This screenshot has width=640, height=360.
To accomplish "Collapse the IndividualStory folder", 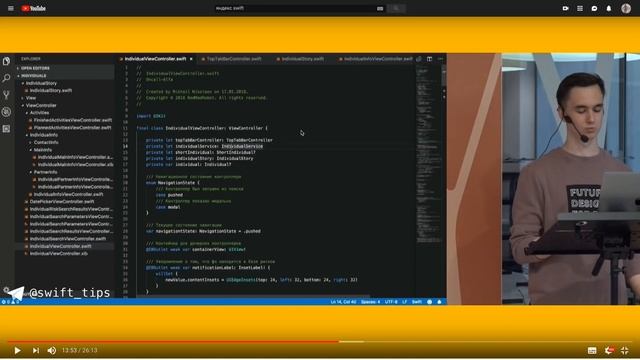I will click(x=41, y=83).
